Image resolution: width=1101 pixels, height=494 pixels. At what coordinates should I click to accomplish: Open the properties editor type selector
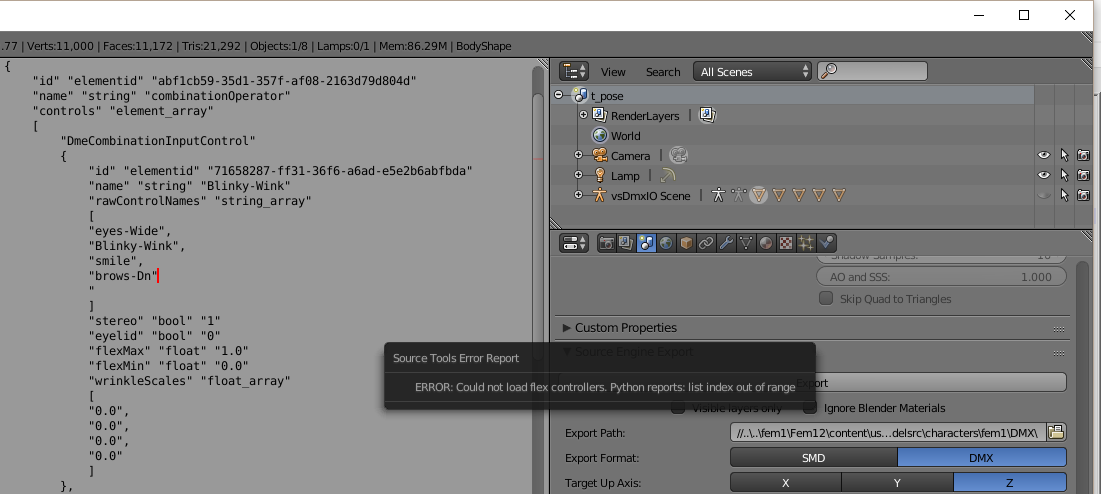[574, 243]
